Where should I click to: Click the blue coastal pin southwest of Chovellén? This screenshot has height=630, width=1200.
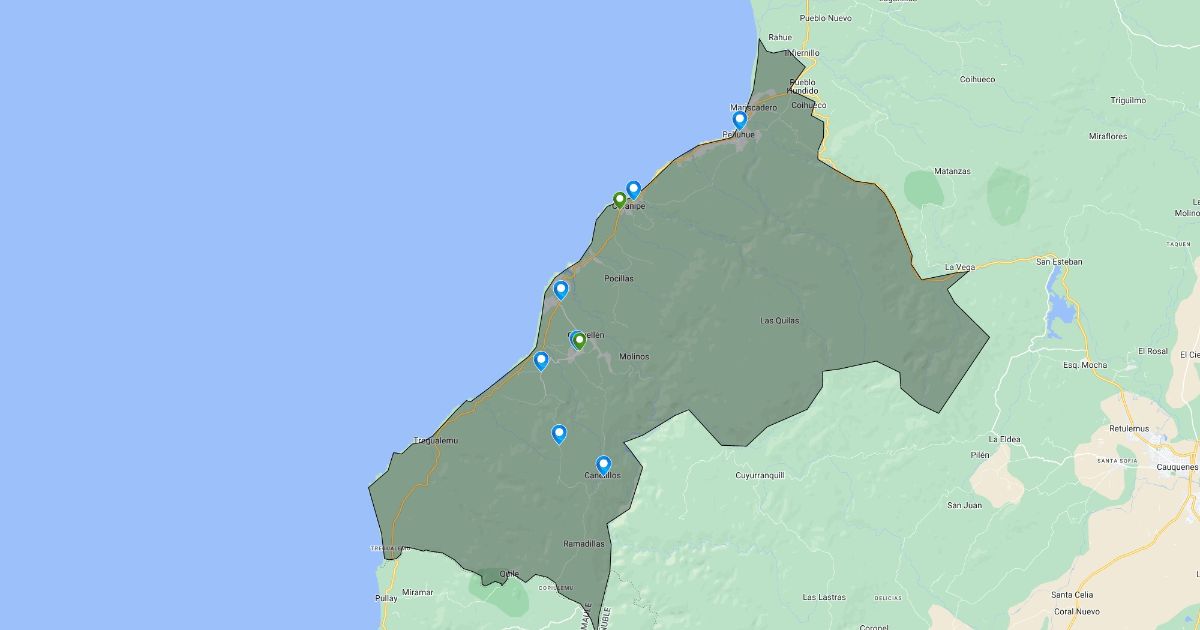tap(541, 360)
